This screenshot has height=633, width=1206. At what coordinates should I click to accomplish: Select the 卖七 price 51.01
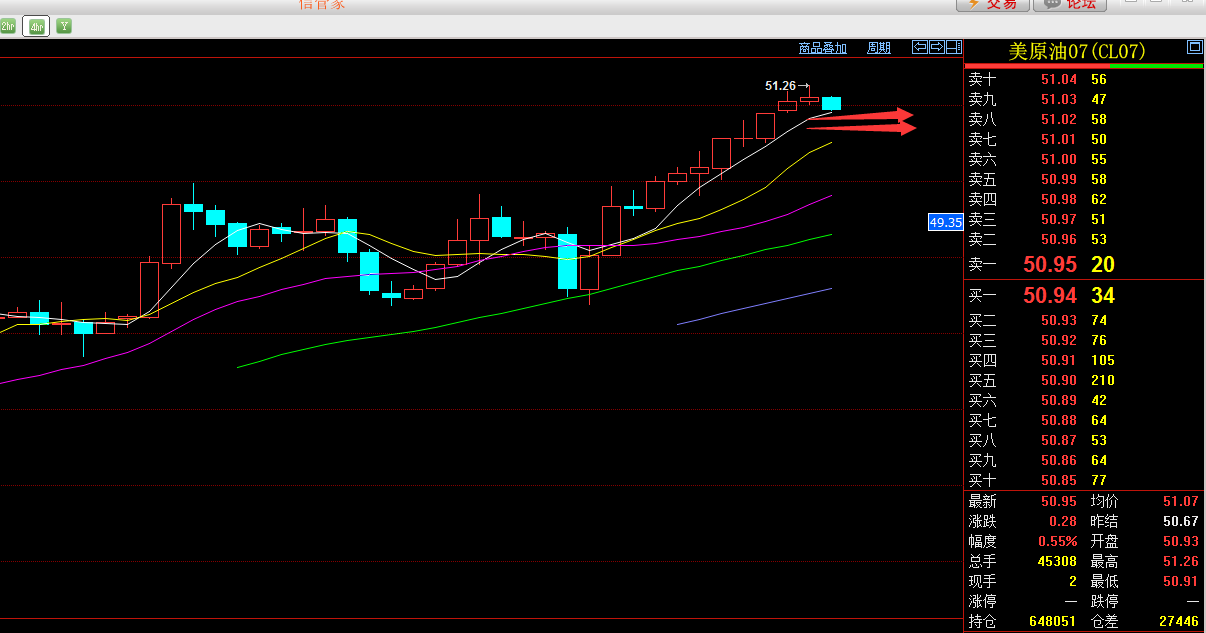click(1059, 139)
